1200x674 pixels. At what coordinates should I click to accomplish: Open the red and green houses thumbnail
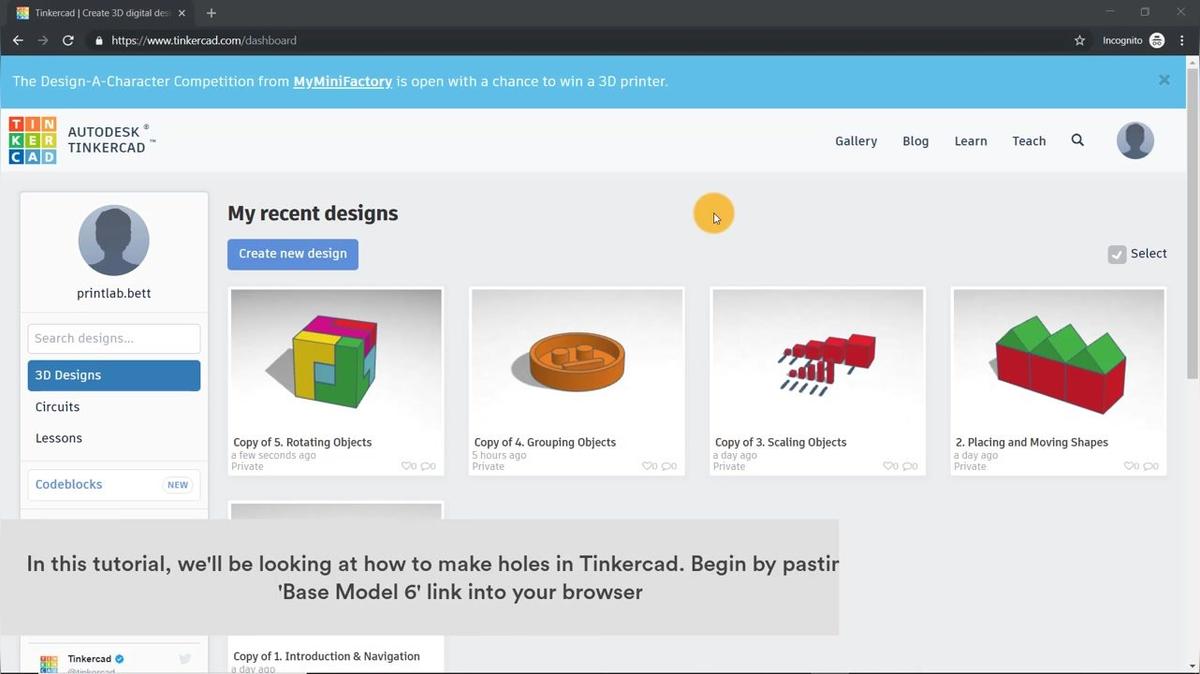(1059, 360)
